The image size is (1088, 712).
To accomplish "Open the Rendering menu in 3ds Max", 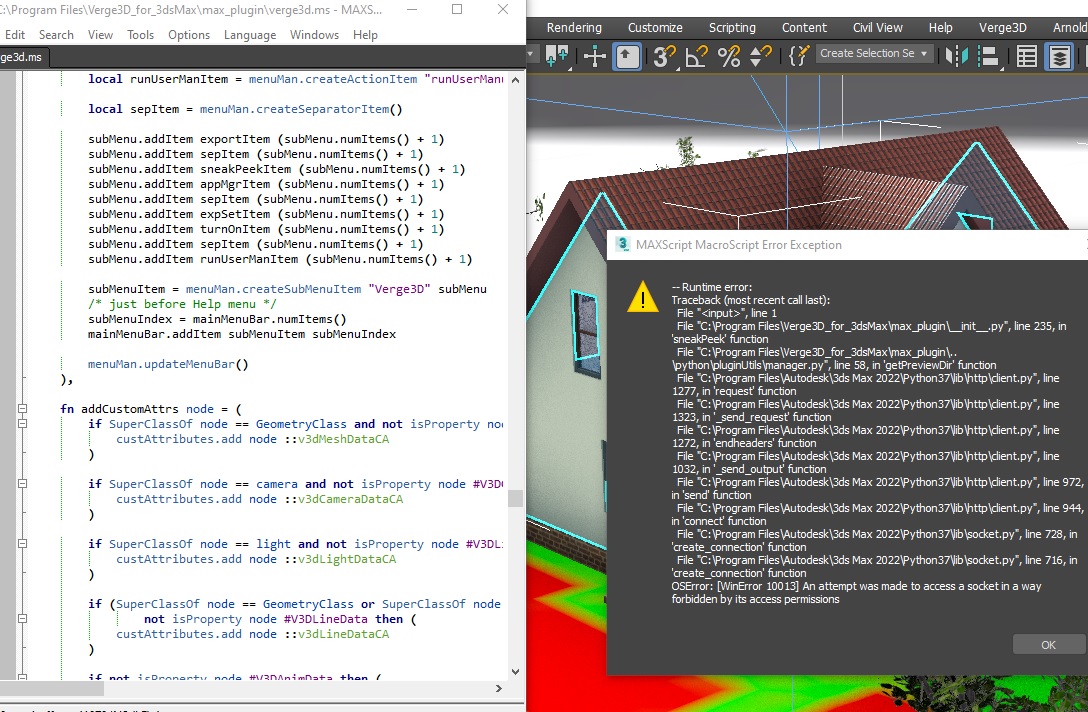I will (574, 28).
